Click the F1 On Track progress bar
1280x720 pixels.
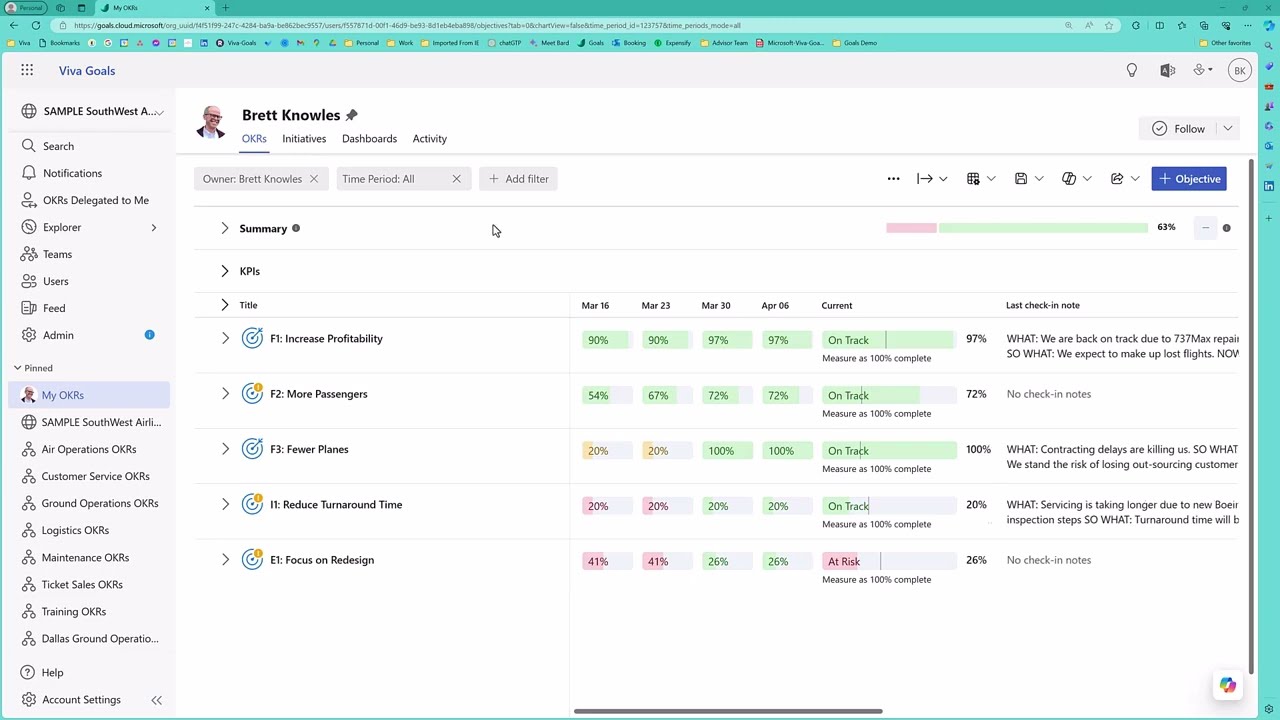pyautogui.click(x=888, y=340)
